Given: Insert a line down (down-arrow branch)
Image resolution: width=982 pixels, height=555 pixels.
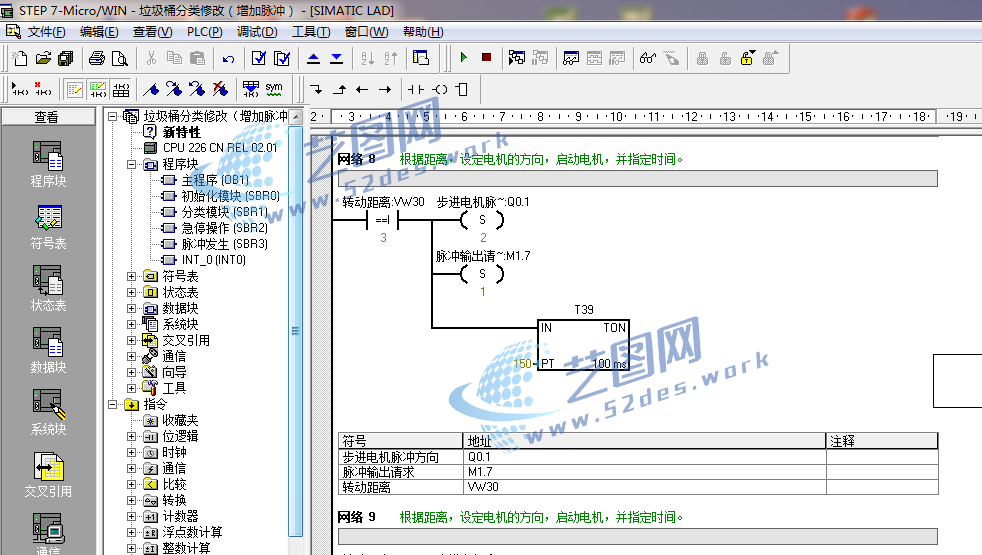Looking at the screenshot, I should pyautogui.click(x=316, y=90).
